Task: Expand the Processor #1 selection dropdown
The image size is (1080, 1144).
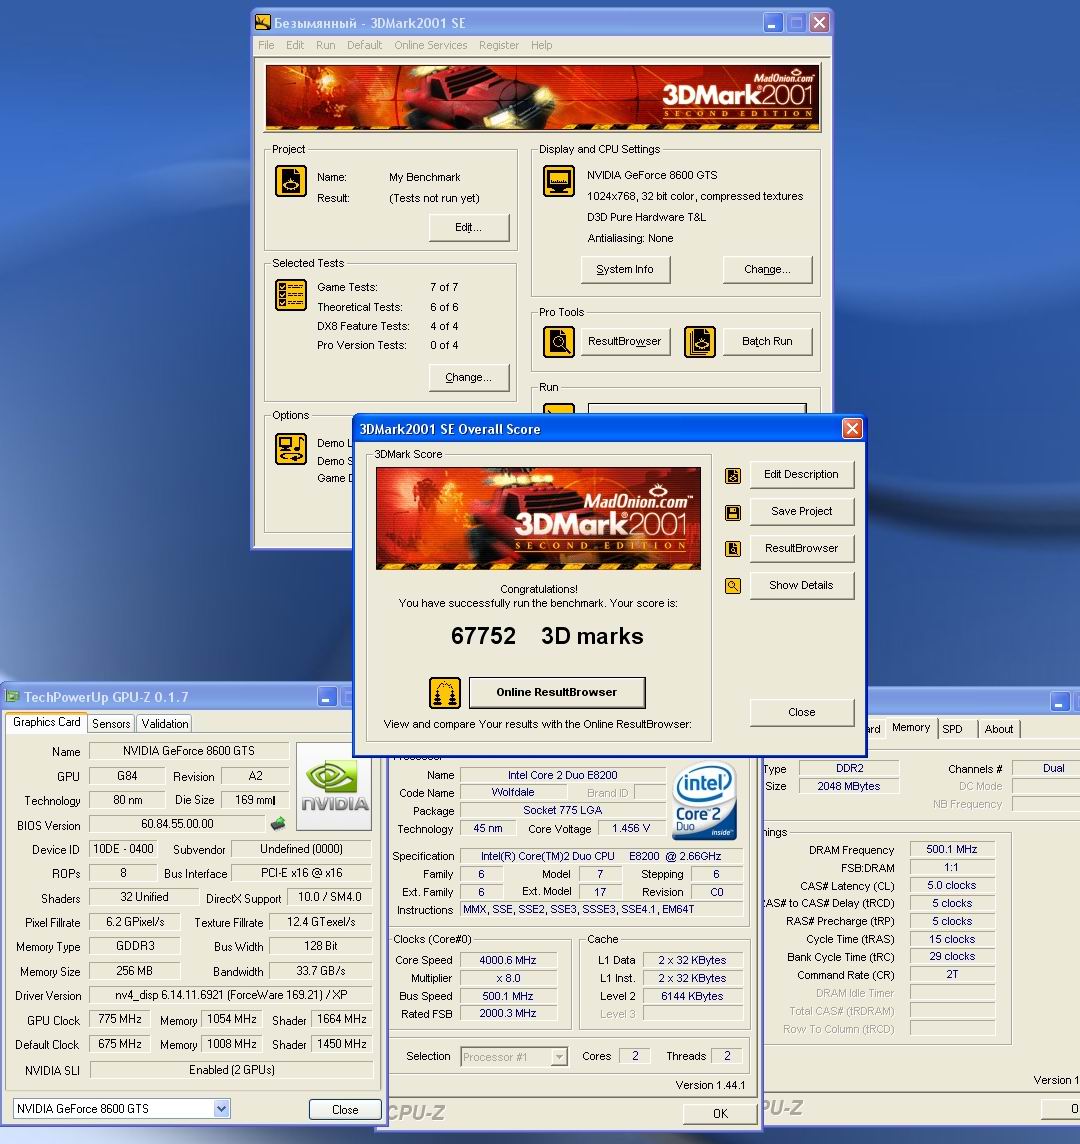Action: 559,1056
